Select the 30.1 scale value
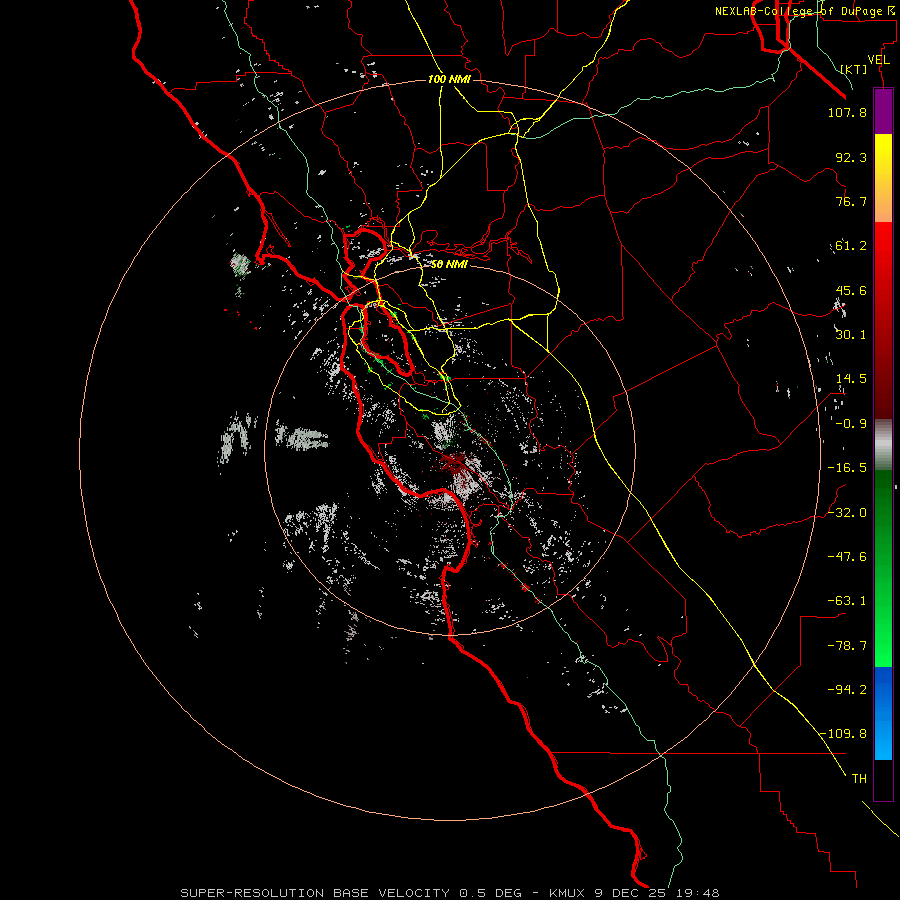 coord(851,335)
